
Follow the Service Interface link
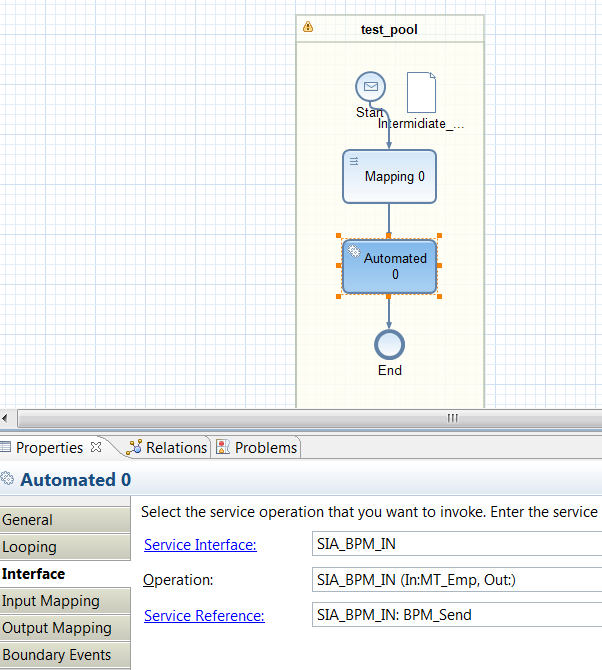point(200,545)
